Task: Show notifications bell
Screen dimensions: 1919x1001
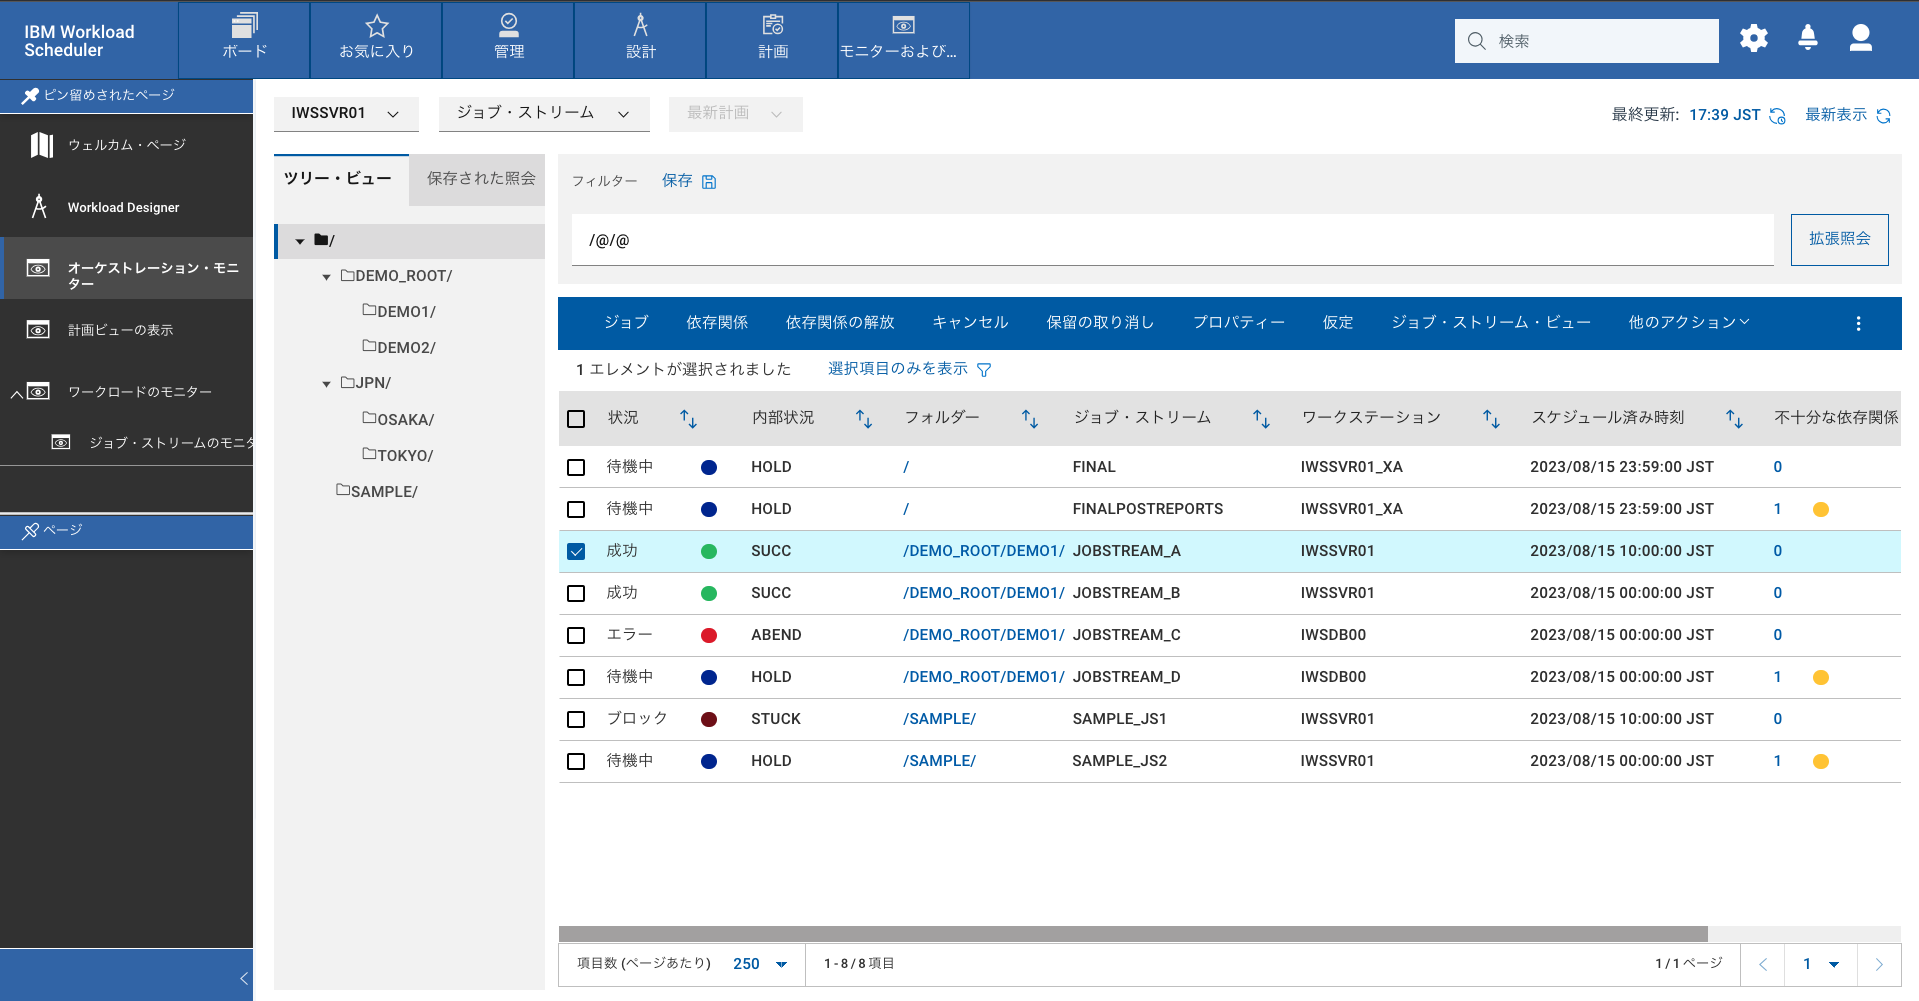Action: coord(1808,39)
